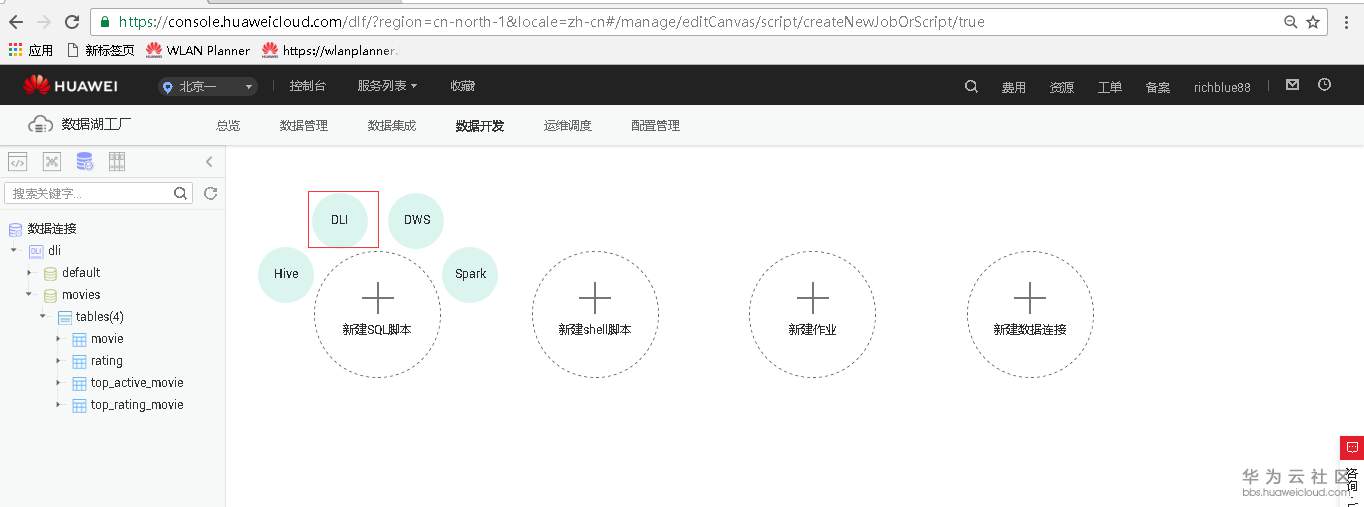Viewport: 1364px width, 507px height.
Task: Open 资源 in header
Action: click(1062, 88)
